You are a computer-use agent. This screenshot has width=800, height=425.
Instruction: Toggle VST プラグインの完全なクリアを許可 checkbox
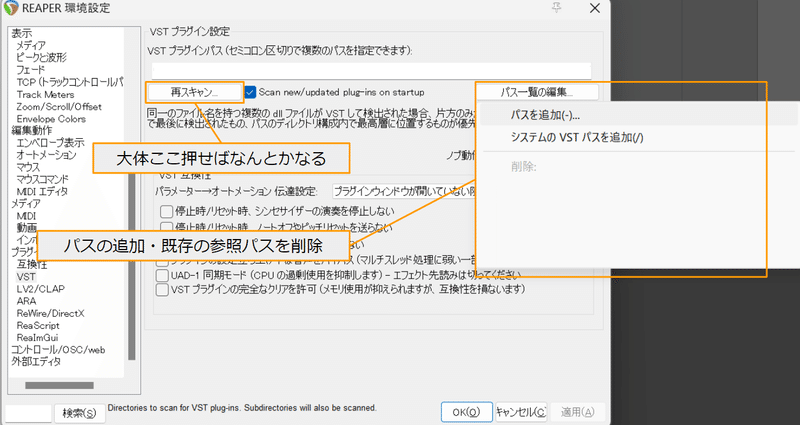162,290
